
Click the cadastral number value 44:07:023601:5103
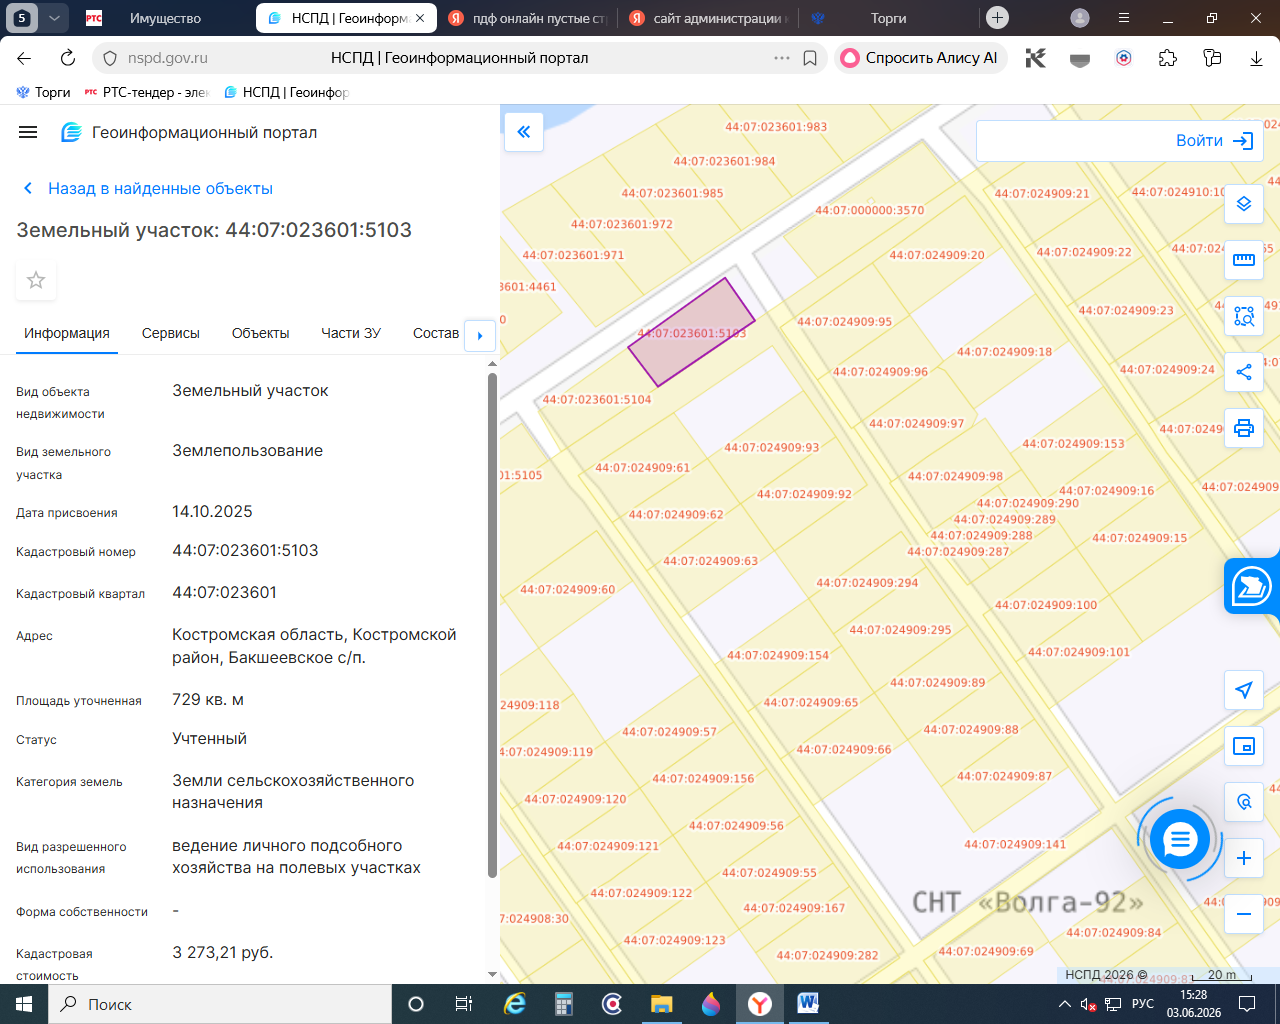pyautogui.click(x=245, y=551)
